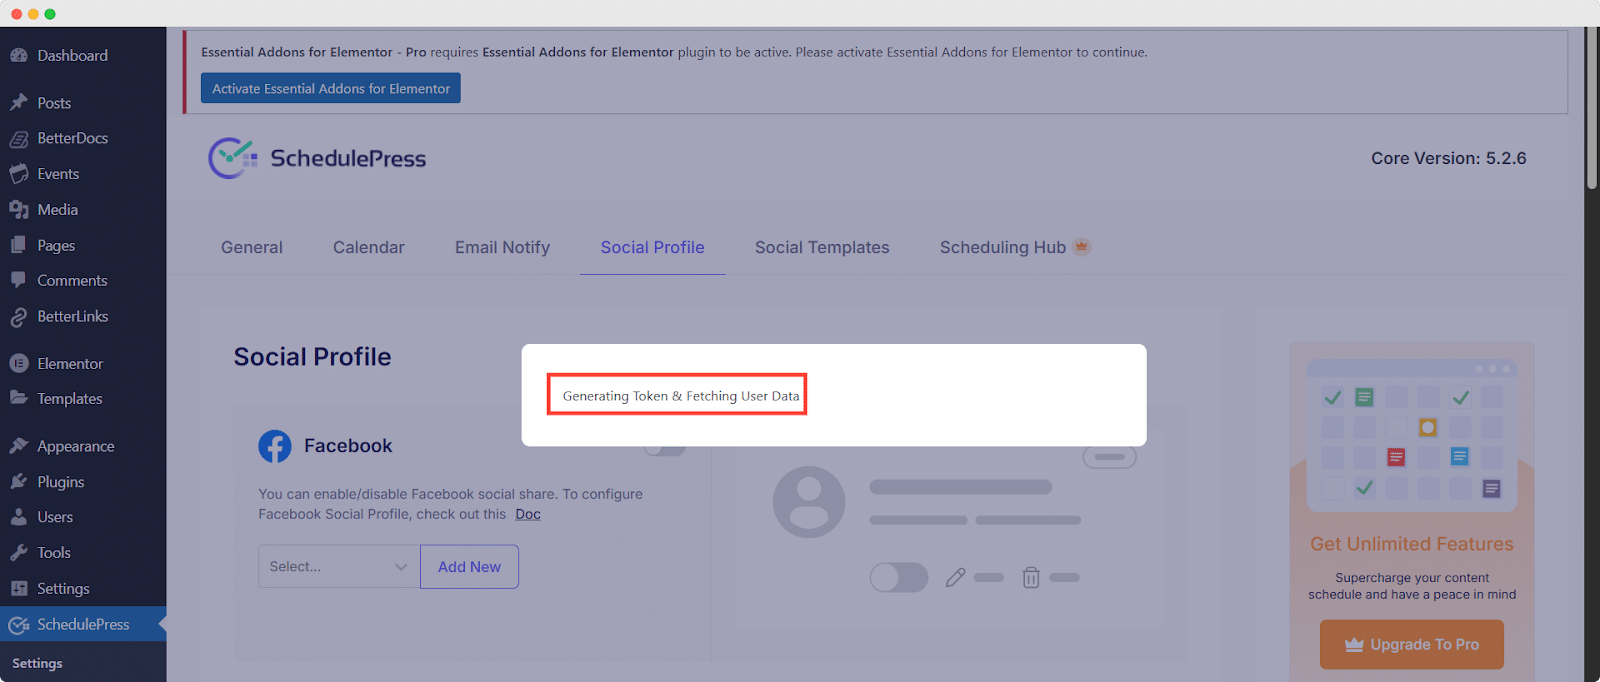Viewport: 1600px width, 682px height.
Task: Click Get Unlimited Features heading
Action: pyautogui.click(x=1412, y=544)
